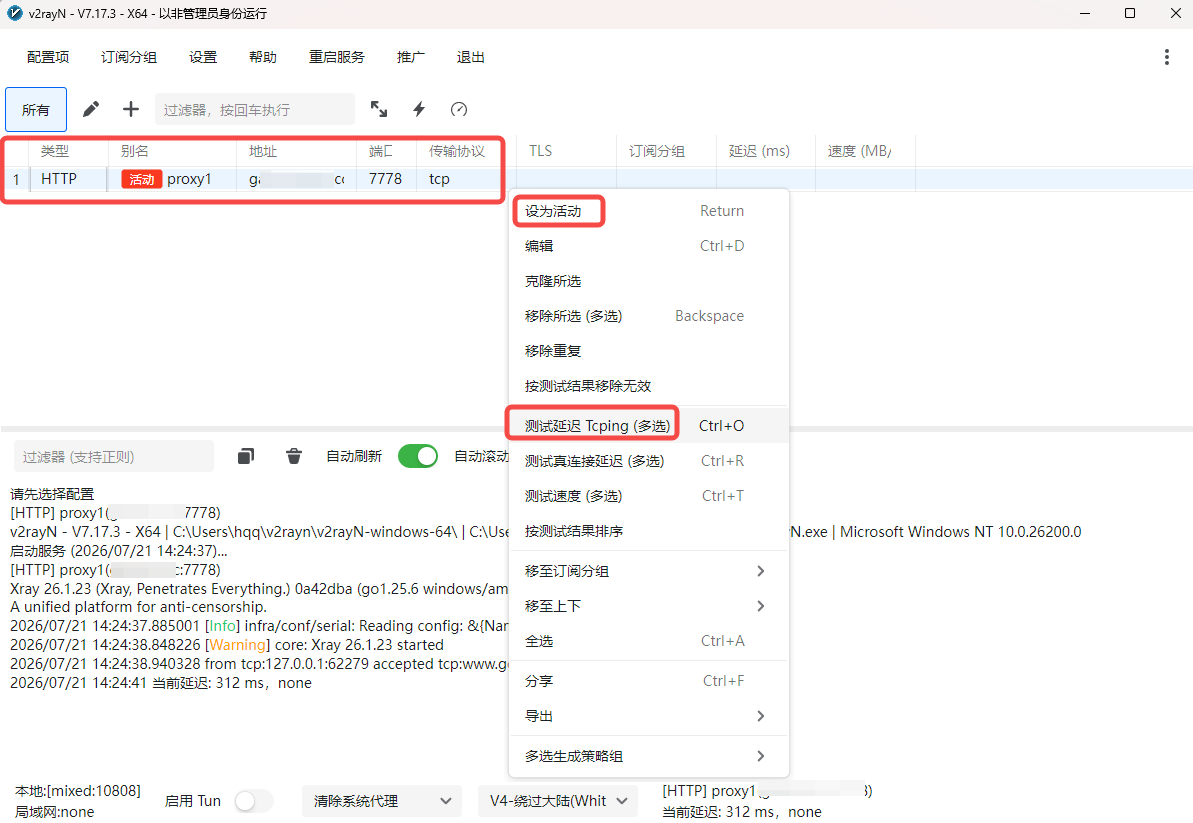The image size is (1193, 823).
Task: Select the 所有 group tab
Action: (36, 110)
